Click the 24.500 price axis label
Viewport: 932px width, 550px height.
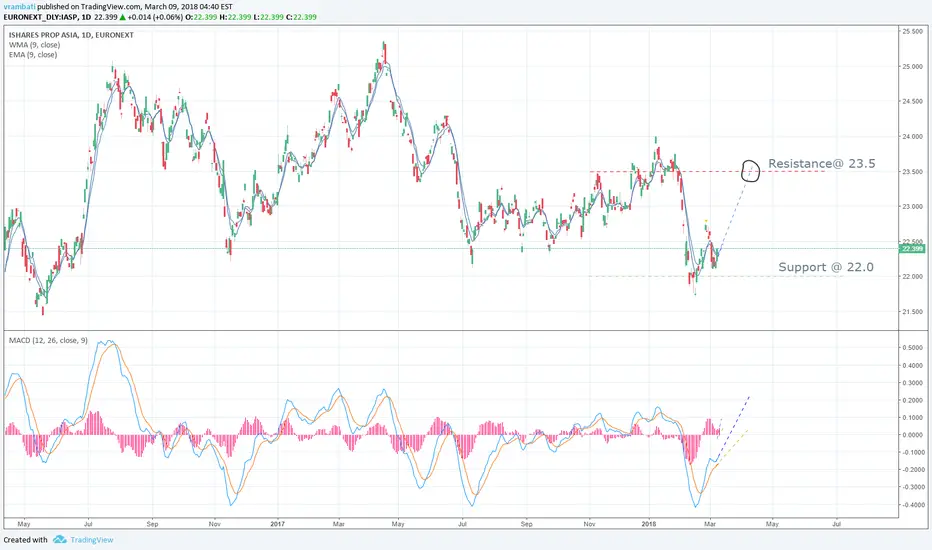912,102
